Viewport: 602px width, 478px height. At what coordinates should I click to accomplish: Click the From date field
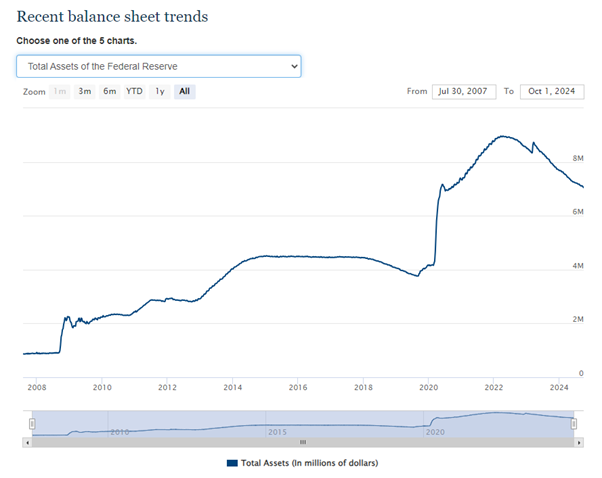pos(463,91)
